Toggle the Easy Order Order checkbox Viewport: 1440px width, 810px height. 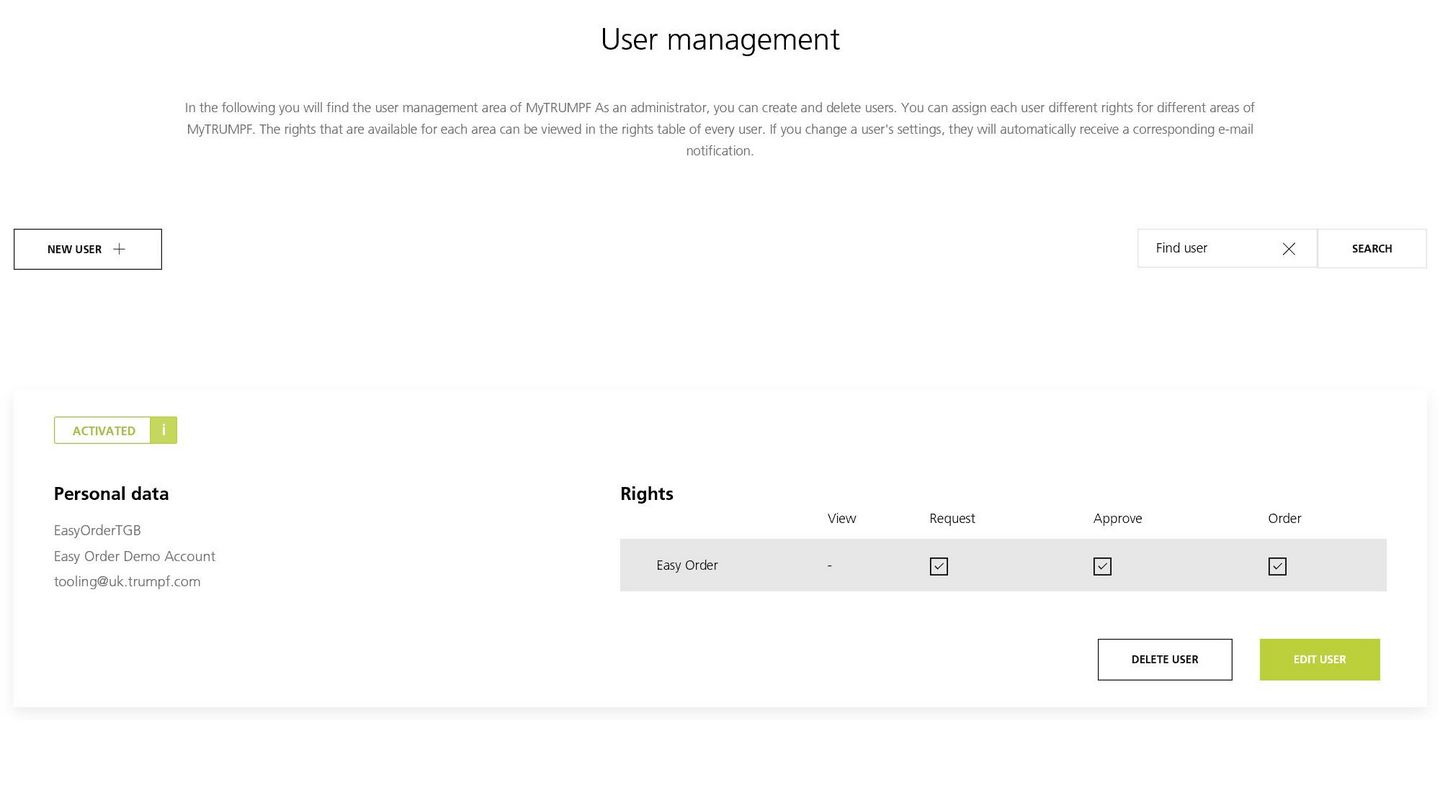(x=1277, y=566)
